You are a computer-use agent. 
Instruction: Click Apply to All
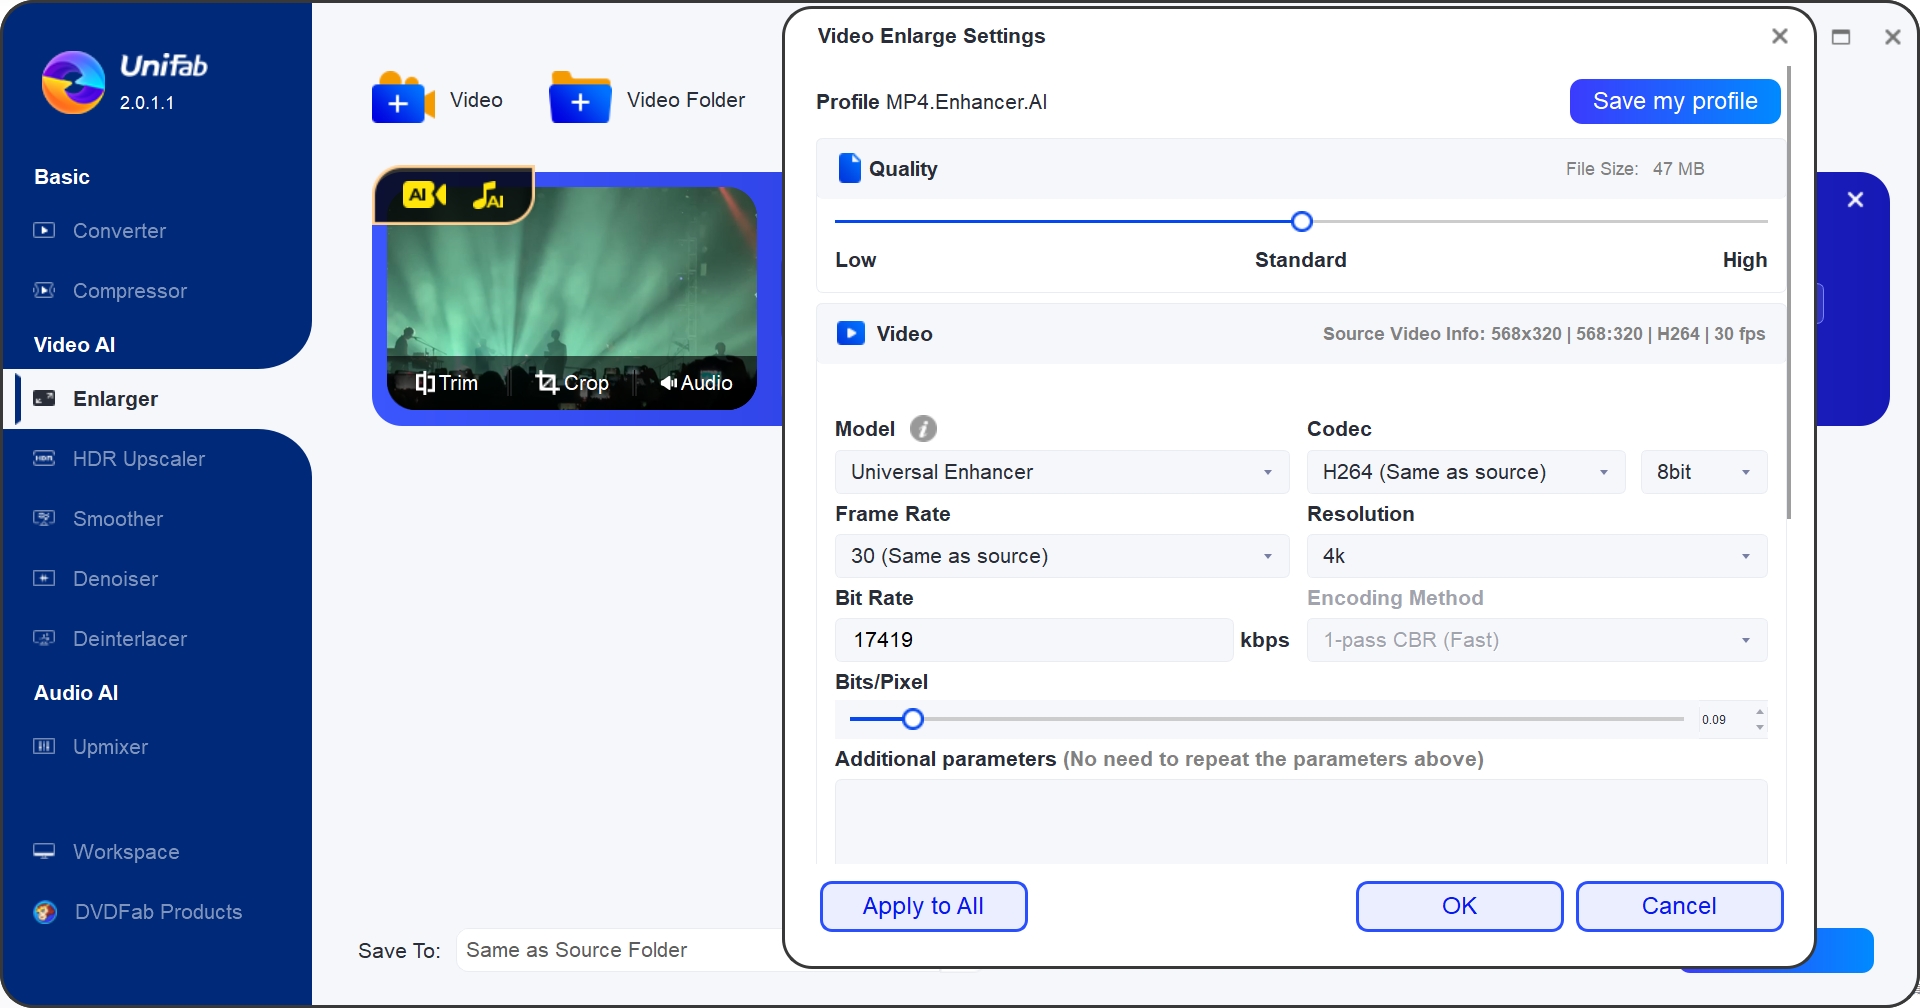[923, 906]
